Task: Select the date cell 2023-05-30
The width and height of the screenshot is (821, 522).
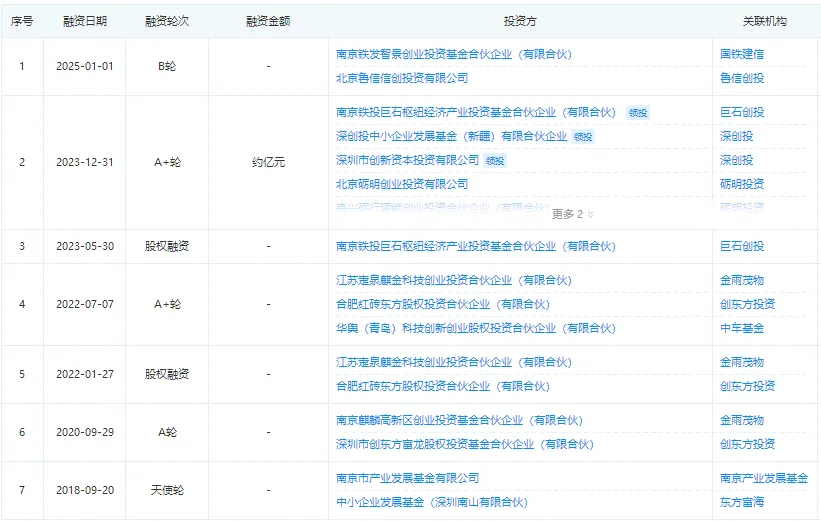Action: tap(85, 246)
